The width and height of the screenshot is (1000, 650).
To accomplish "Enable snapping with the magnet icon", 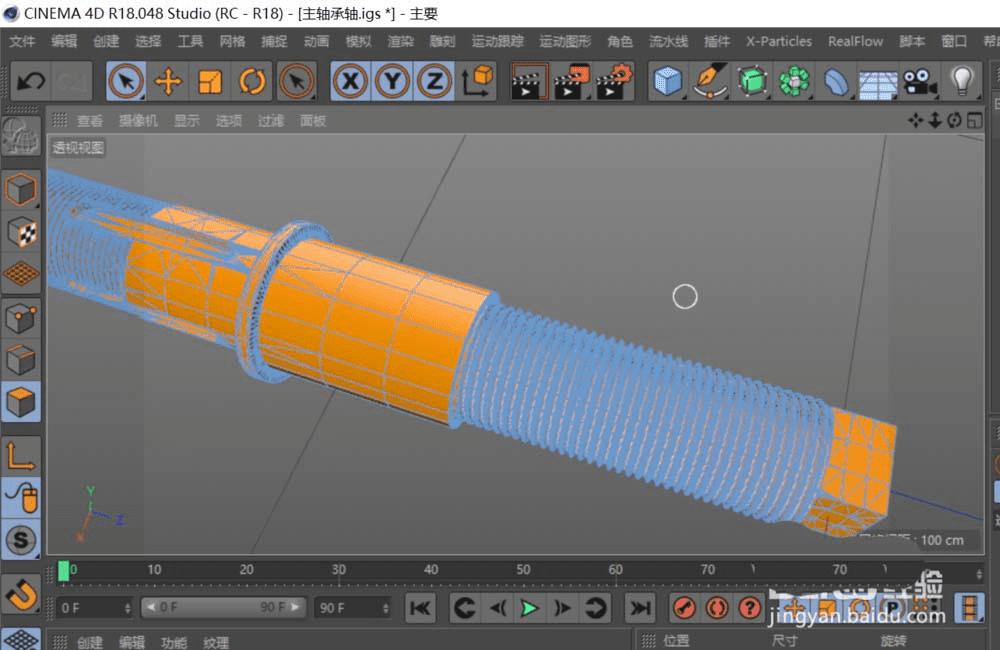I will point(21,594).
